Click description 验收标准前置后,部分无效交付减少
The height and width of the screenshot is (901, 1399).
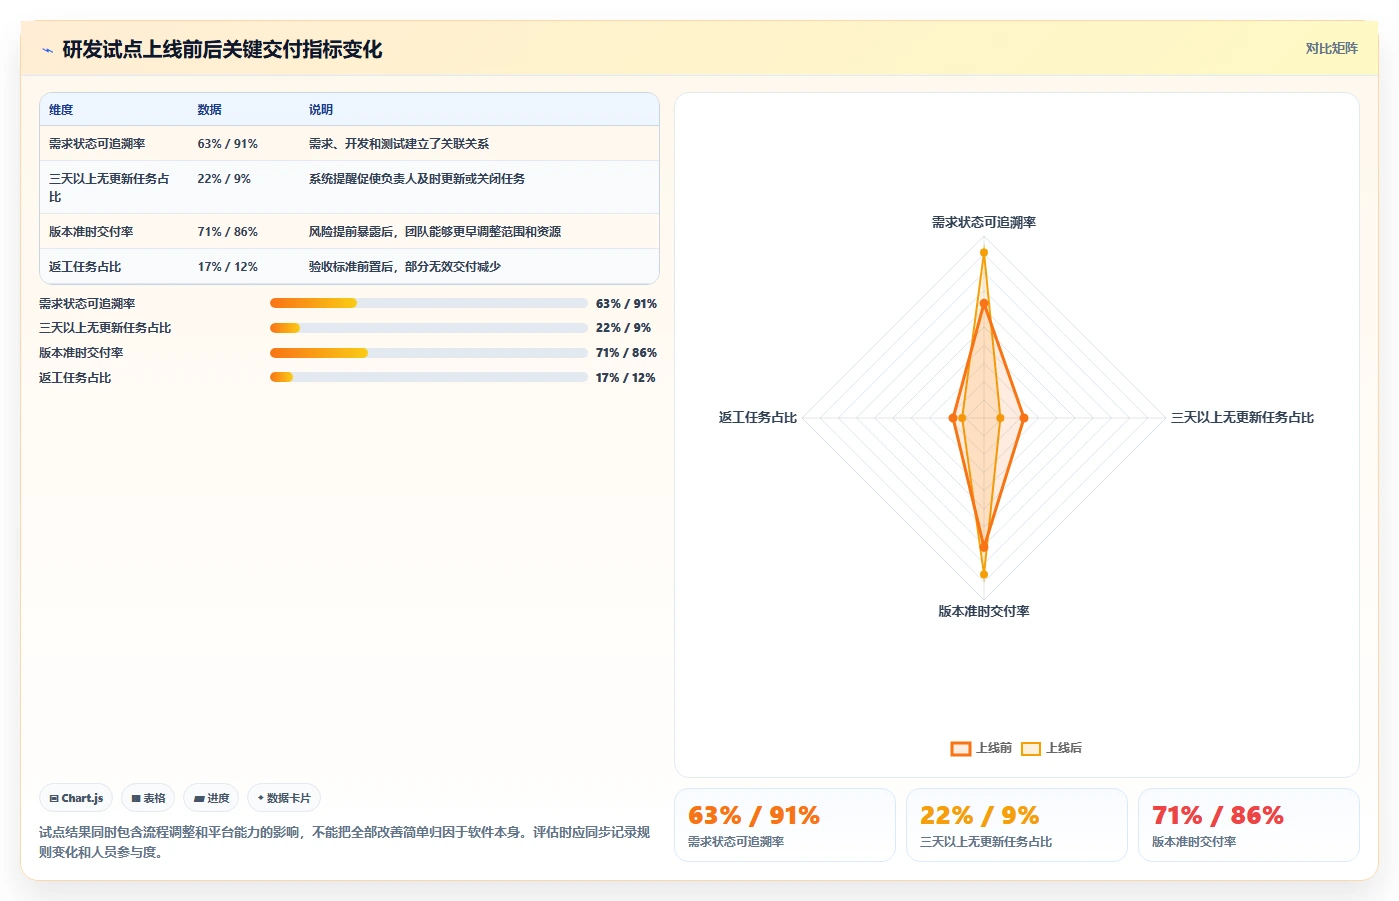[405, 267]
